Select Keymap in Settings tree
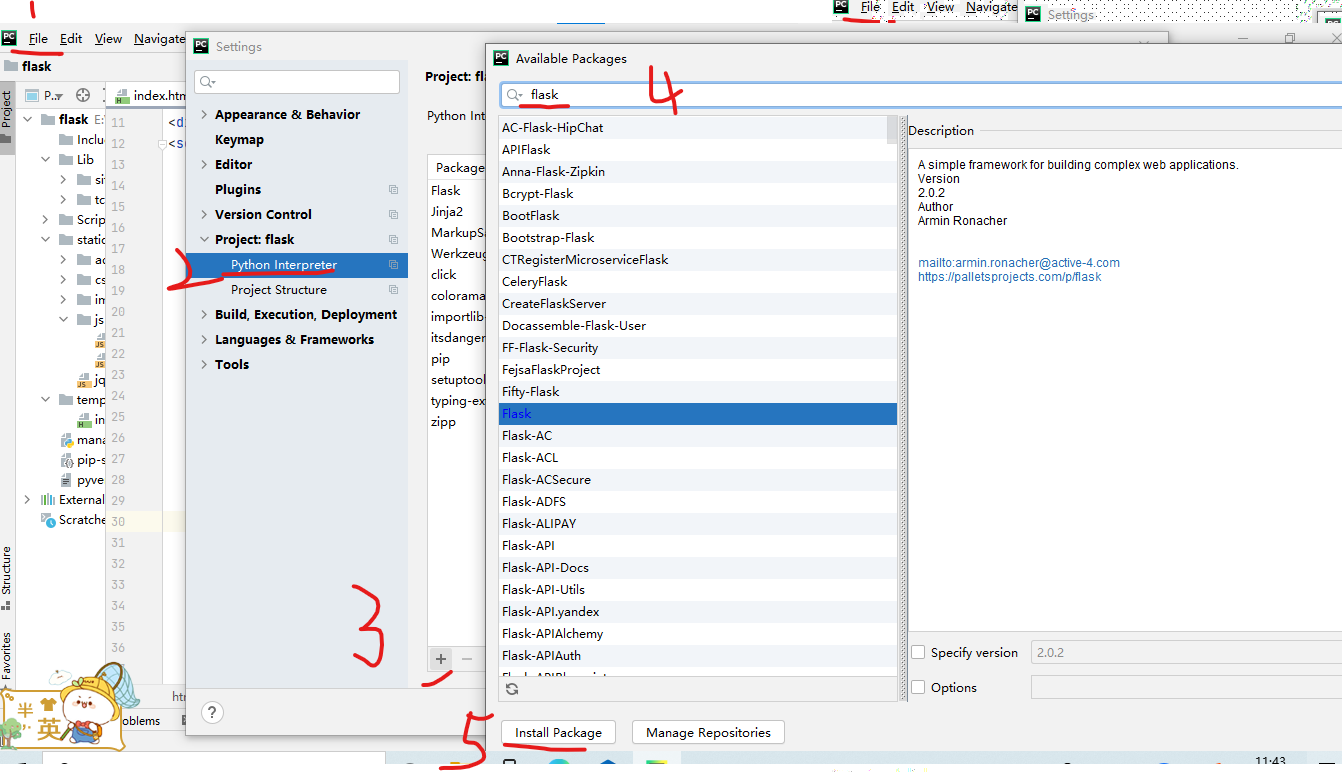 click(x=239, y=140)
